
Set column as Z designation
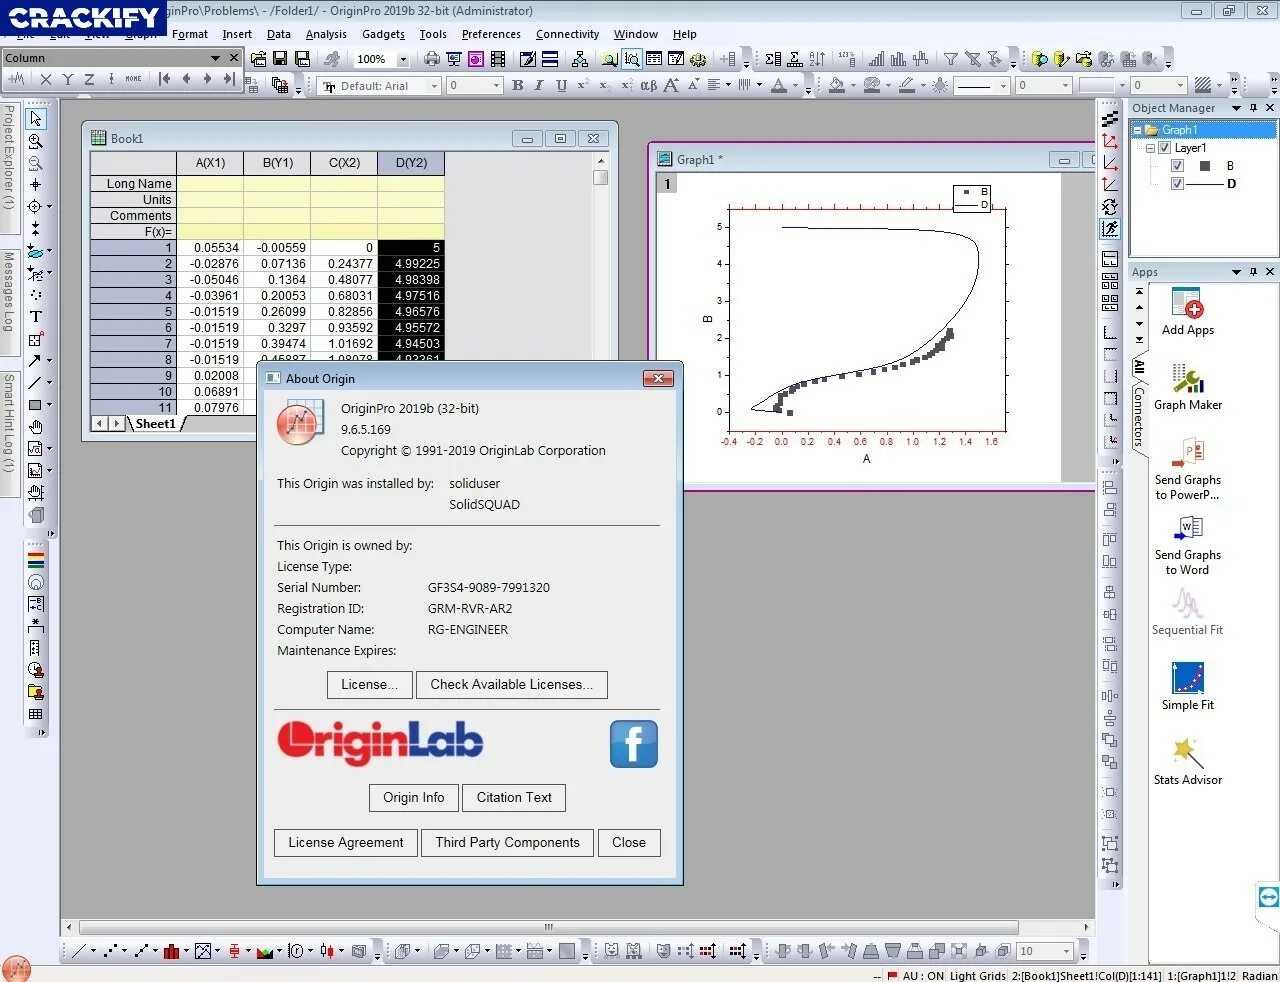[x=89, y=79]
